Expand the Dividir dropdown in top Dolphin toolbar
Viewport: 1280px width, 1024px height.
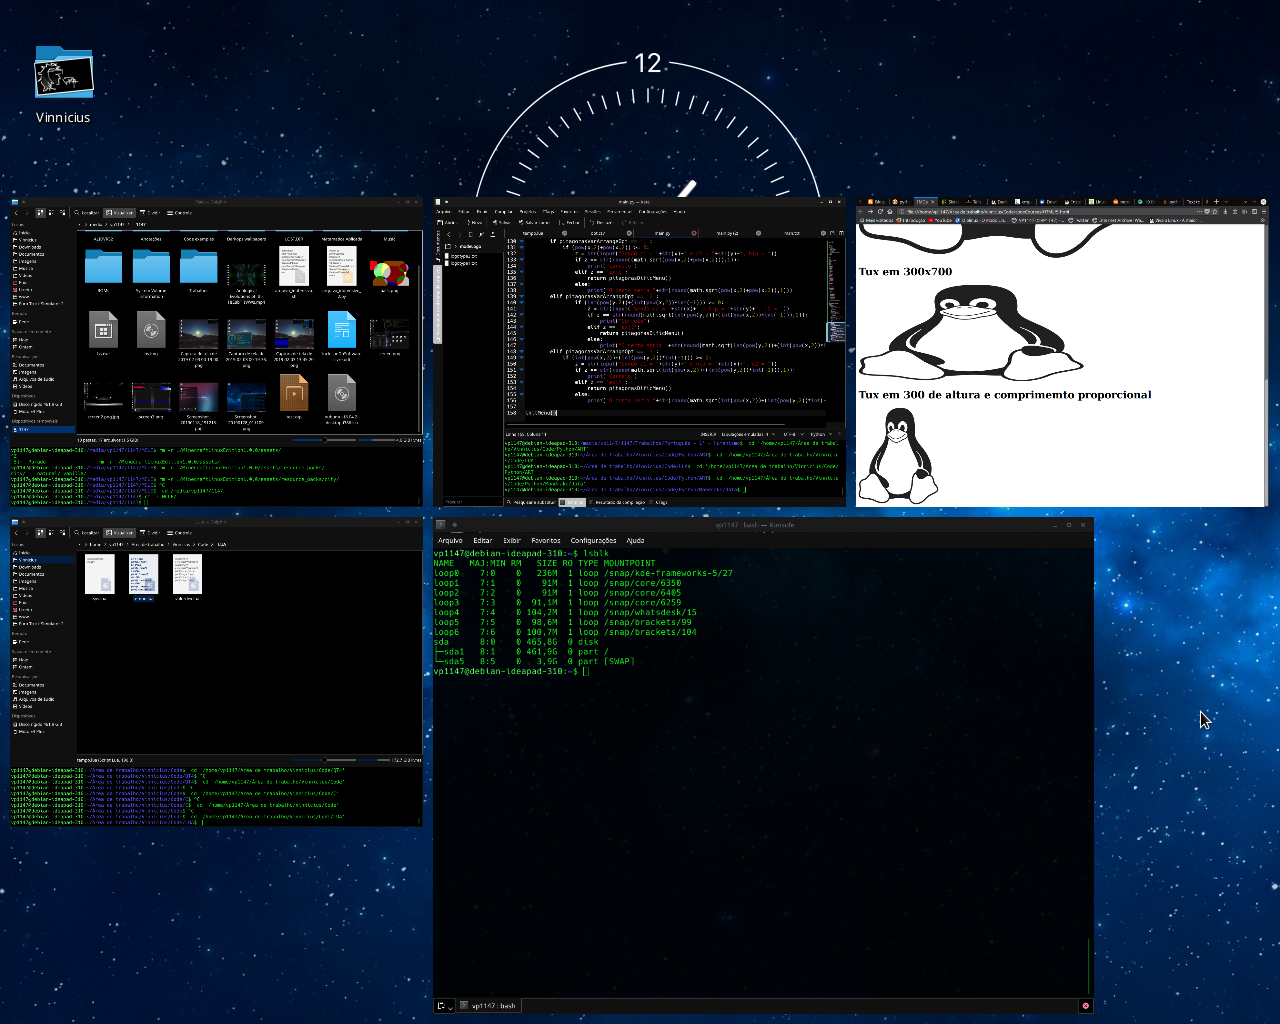point(150,212)
